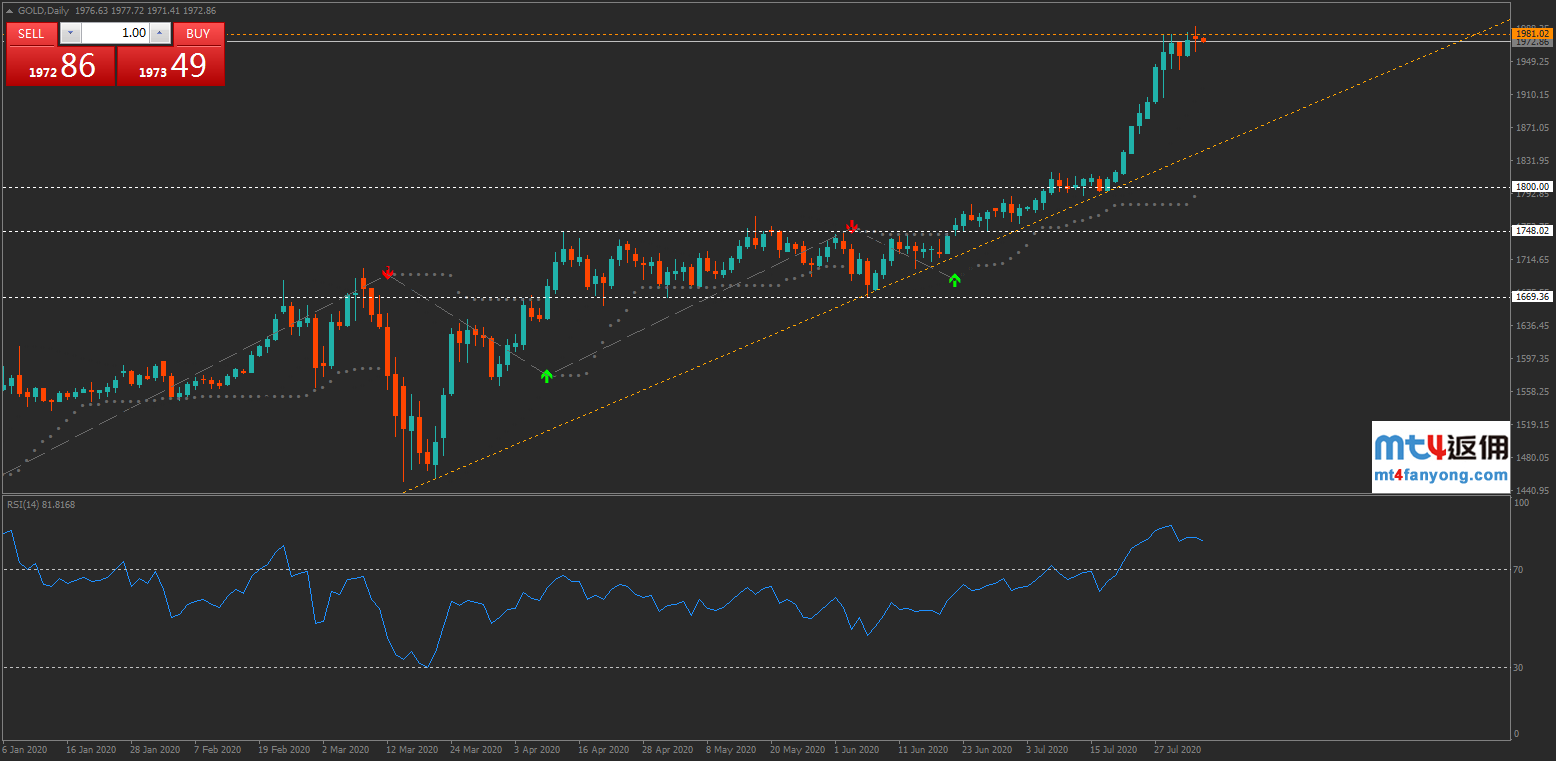Click the 12 Mar 2020 date on time axis
1556x761 pixels.
click(411, 749)
